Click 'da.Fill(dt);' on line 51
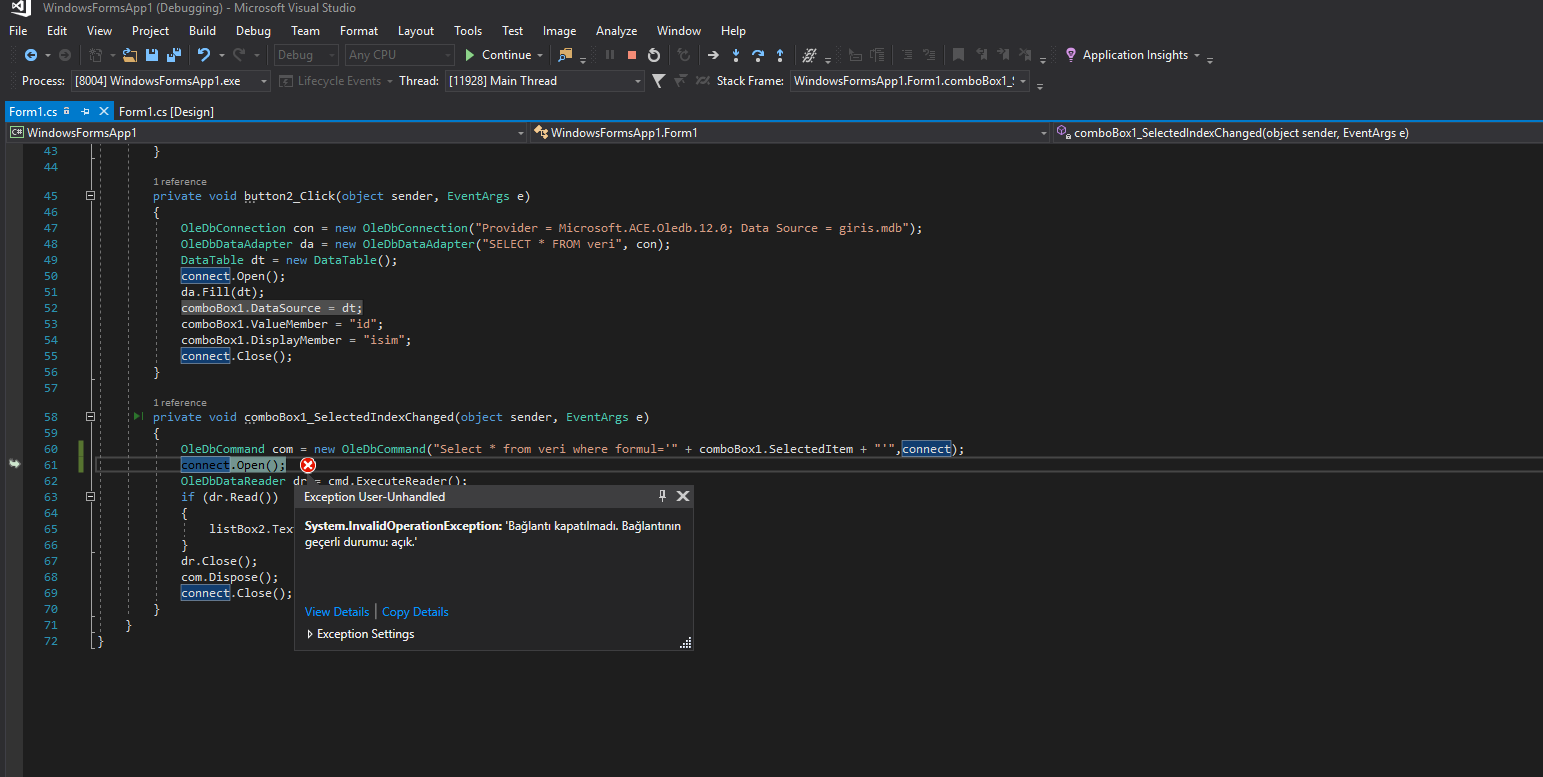 coord(223,292)
